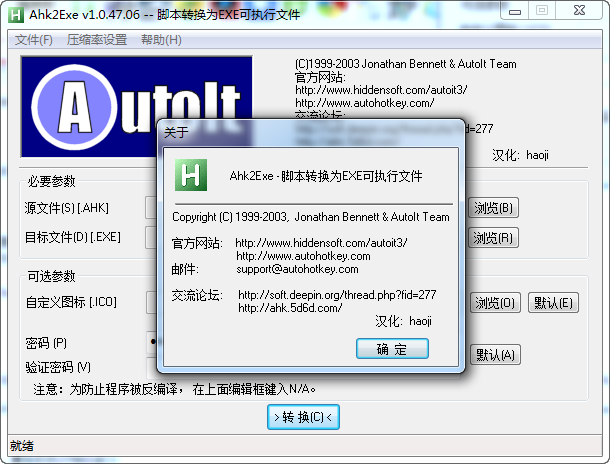The image size is (610, 464).
Task: Click the 密码 (P) label
Action: pyautogui.click(x=46, y=343)
